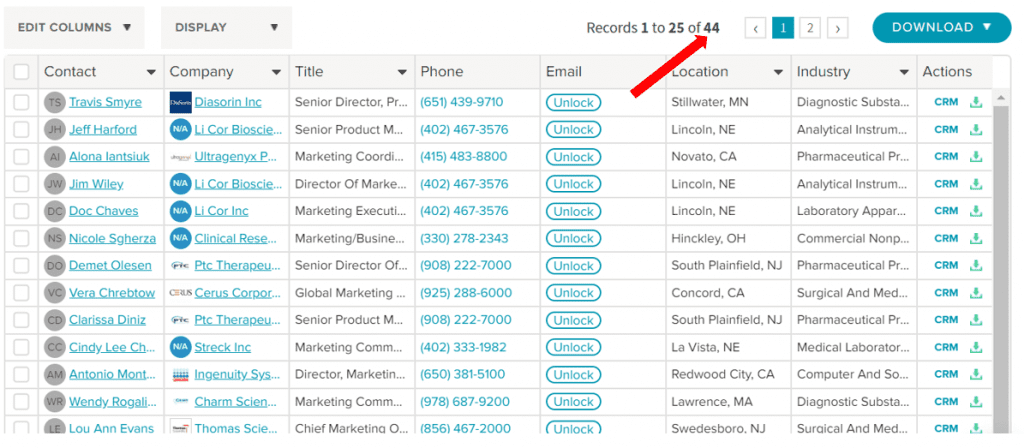Click the table vertical scrollbar

point(1002,268)
